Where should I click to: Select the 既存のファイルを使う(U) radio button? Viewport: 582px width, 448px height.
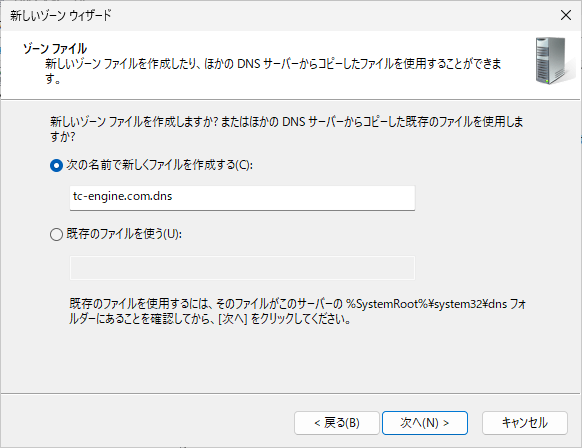point(56,234)
